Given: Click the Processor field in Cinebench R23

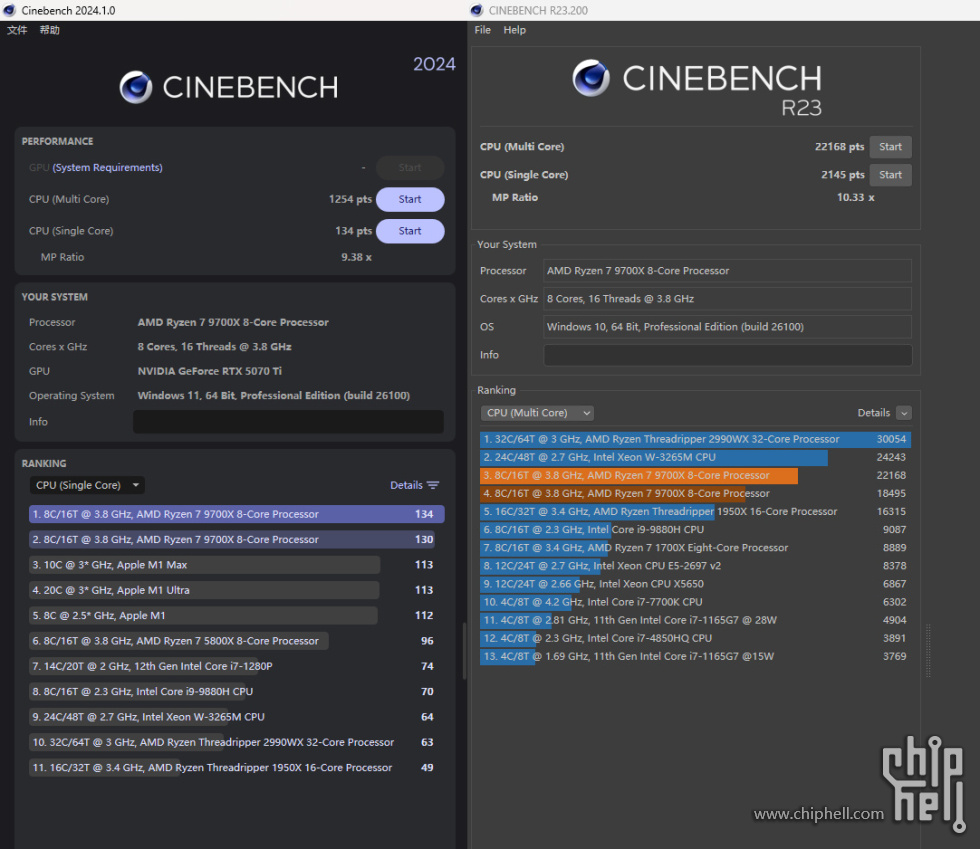Looking at the screenshot, I should (728, 271).
